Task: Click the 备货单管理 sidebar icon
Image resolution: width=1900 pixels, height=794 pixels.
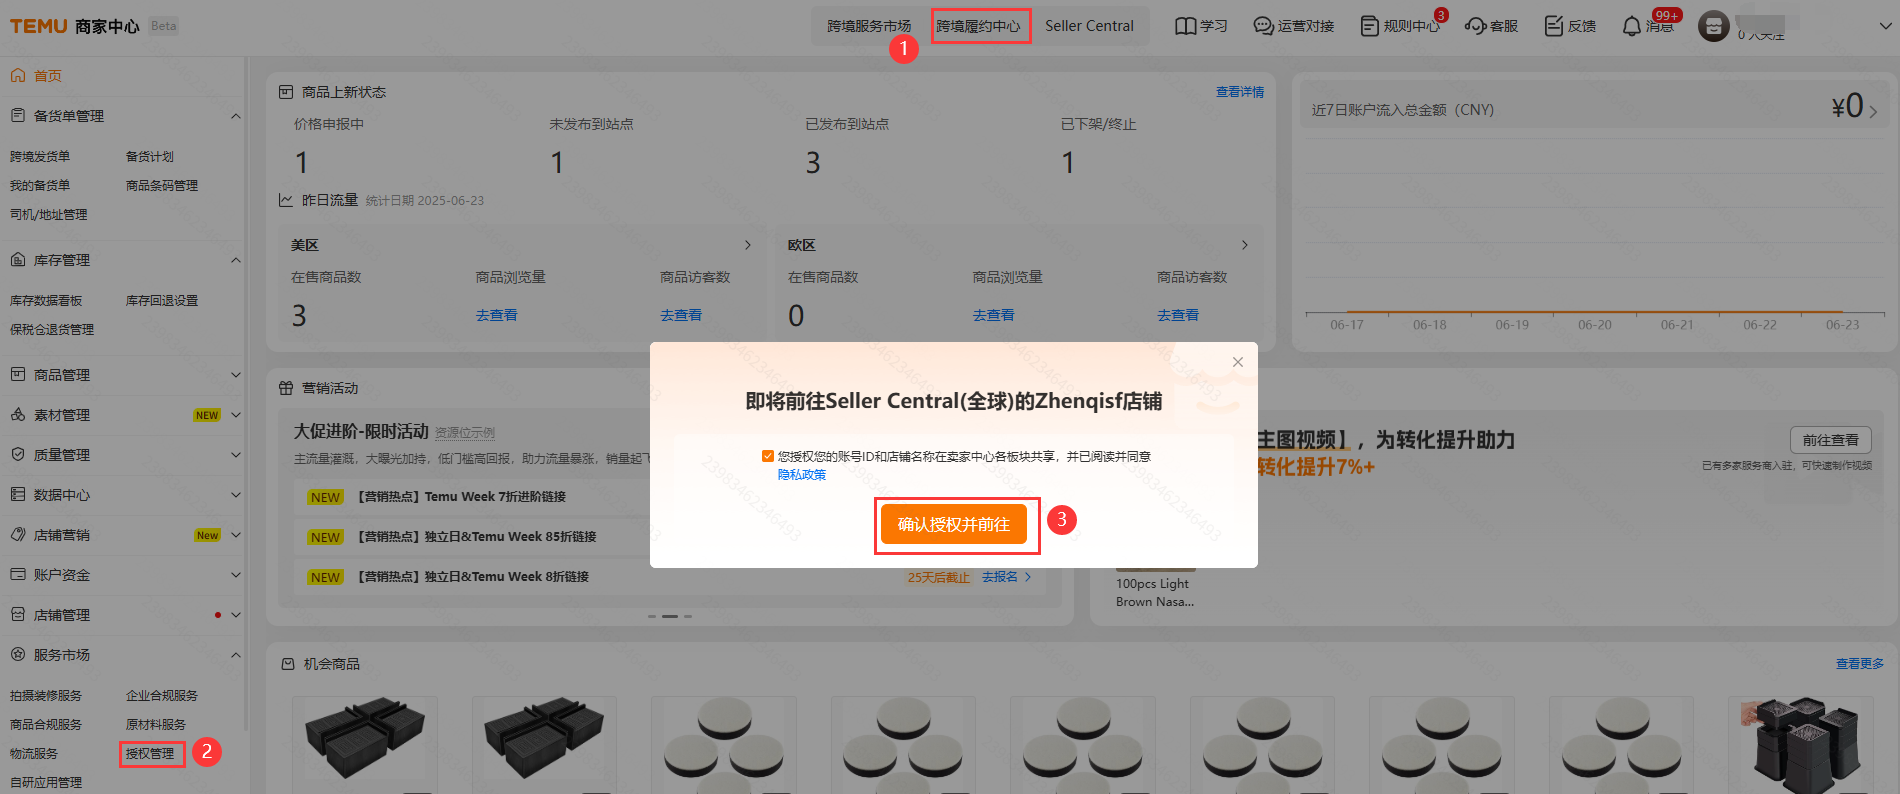Action: point(18,116)
